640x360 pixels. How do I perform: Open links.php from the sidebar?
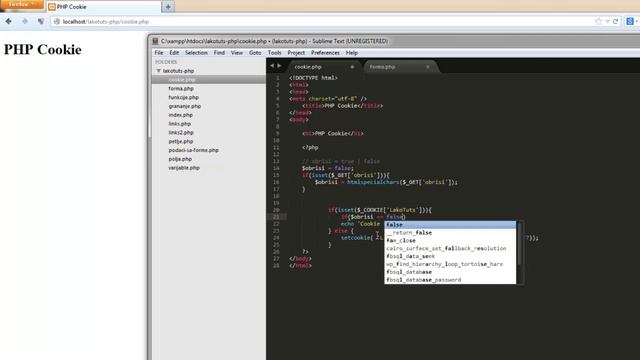click(180, 124)
